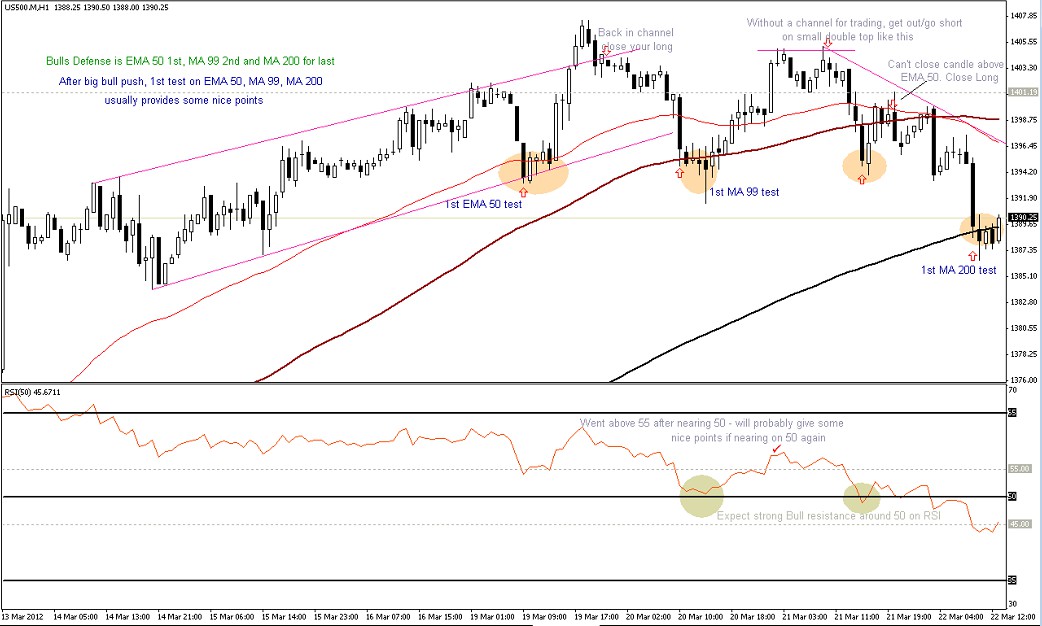Click the 1394.20 price scale label

tap(1023, 171)
